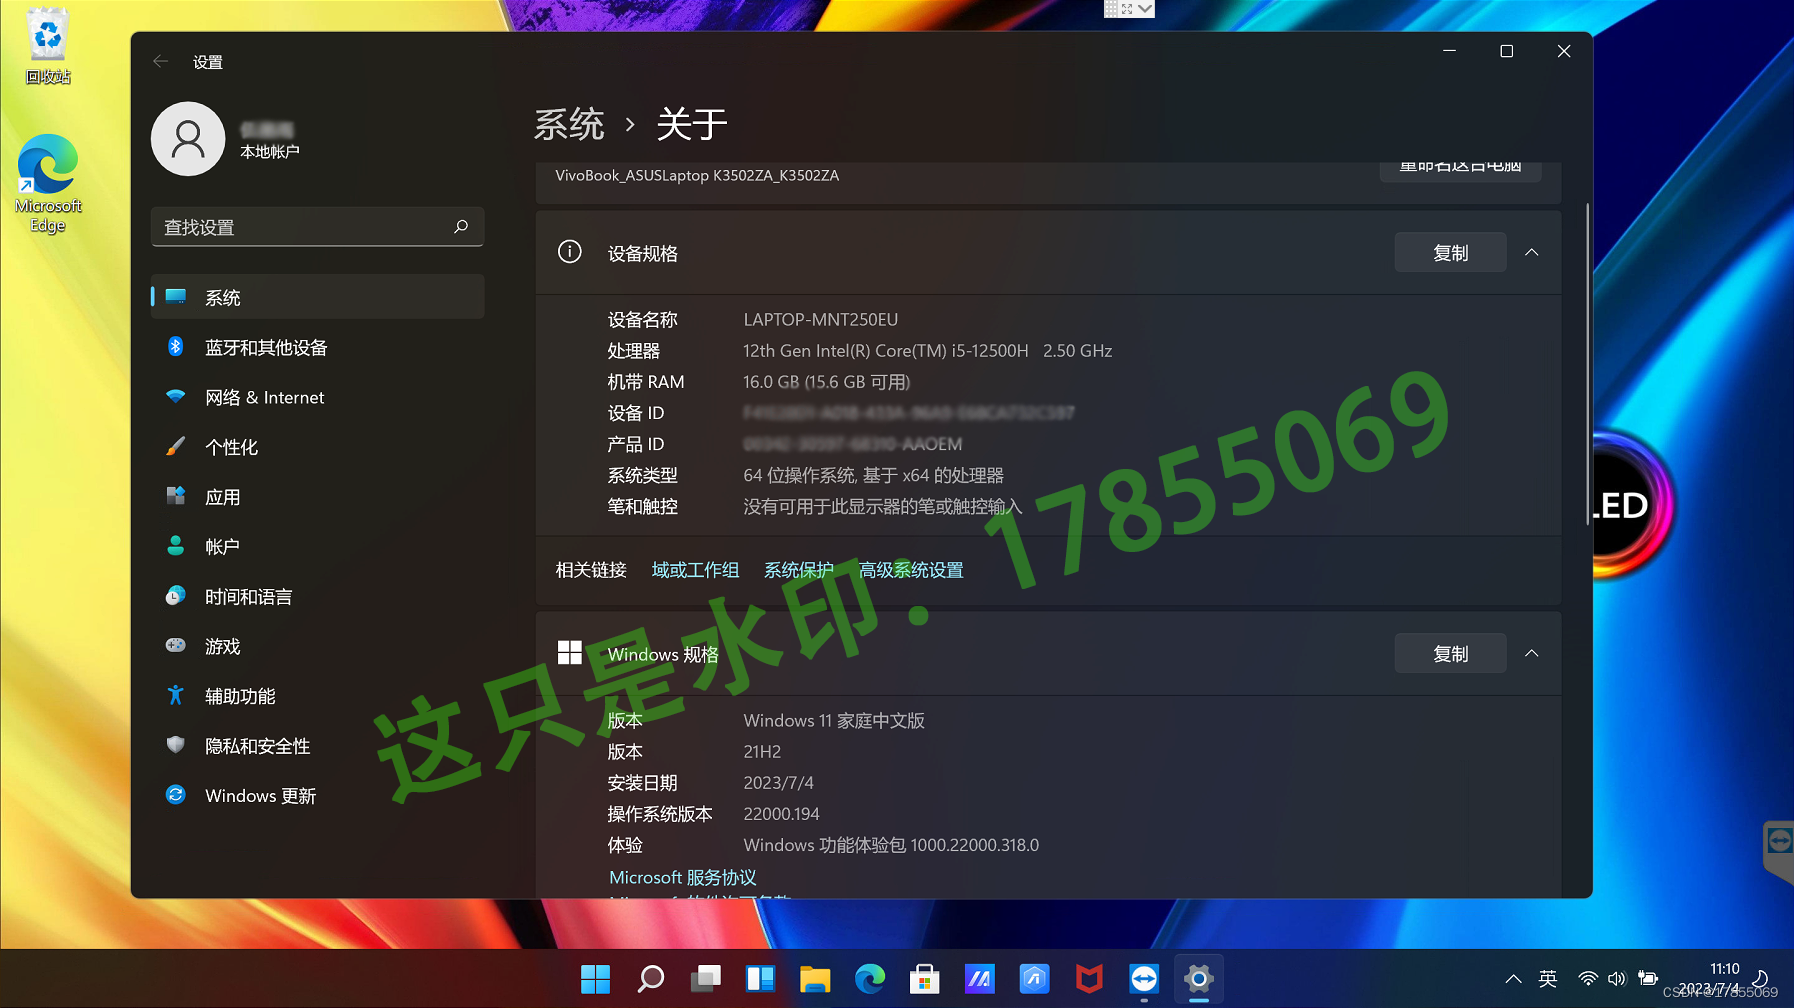The image size is (1794, 1008).
Task: Switch input language 英 indicator
Action: point(1548,979)
